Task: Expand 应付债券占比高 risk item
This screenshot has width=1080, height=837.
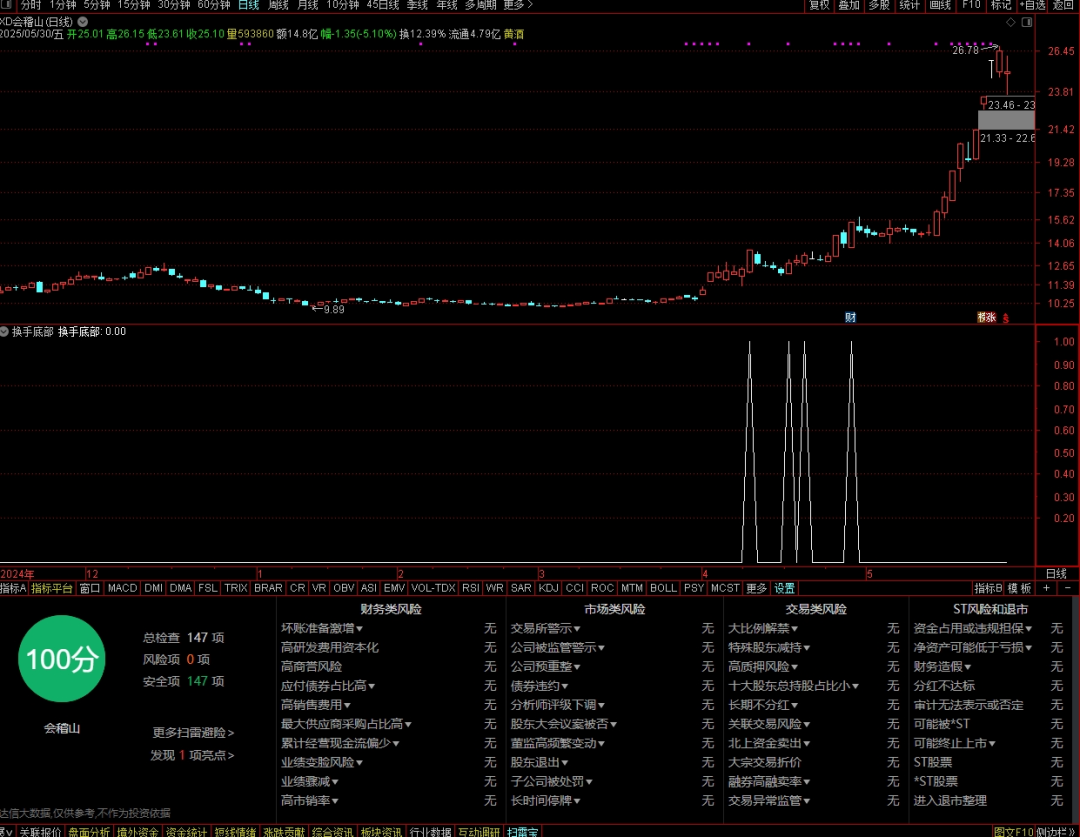Action: coord(328,685)
